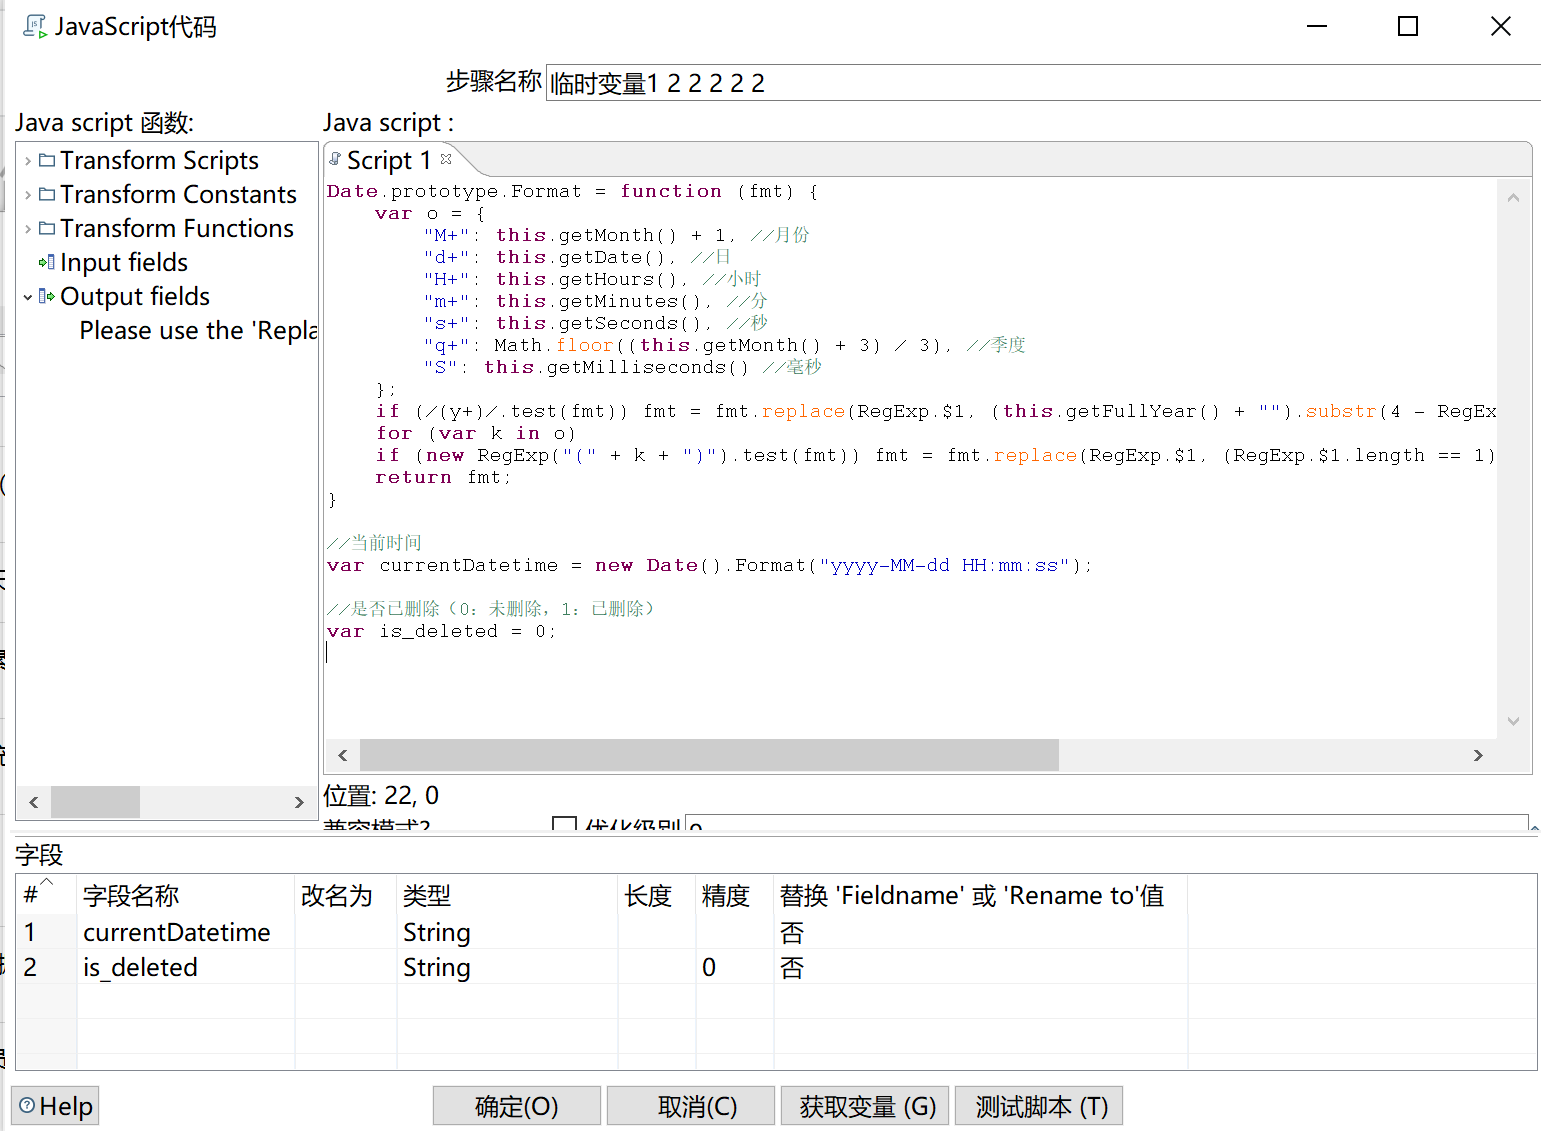This screenshot has width=1541, height=1131.
Task: Click the editor vertical scrollbar up arrow
Action: 1513,198
